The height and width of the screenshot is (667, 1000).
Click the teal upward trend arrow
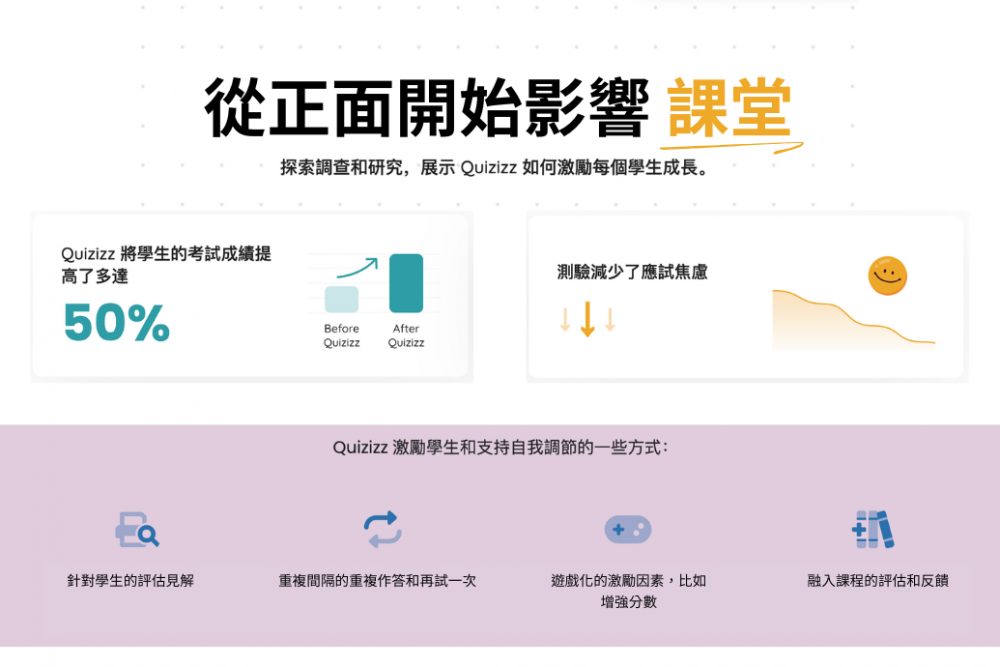point(357,268)
